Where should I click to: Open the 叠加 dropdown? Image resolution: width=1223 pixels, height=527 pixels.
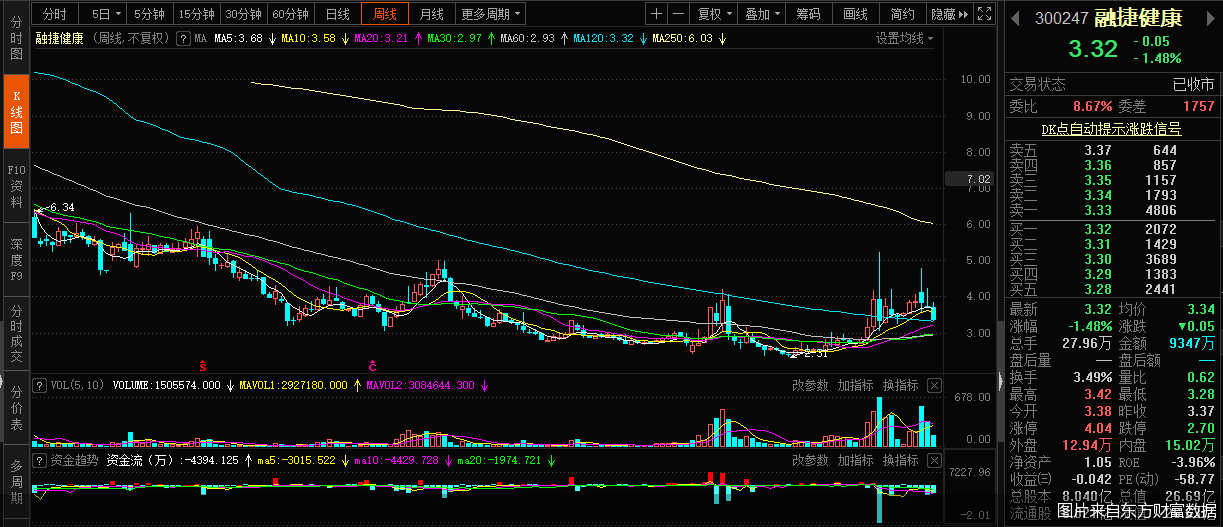[x=763, y=14]
